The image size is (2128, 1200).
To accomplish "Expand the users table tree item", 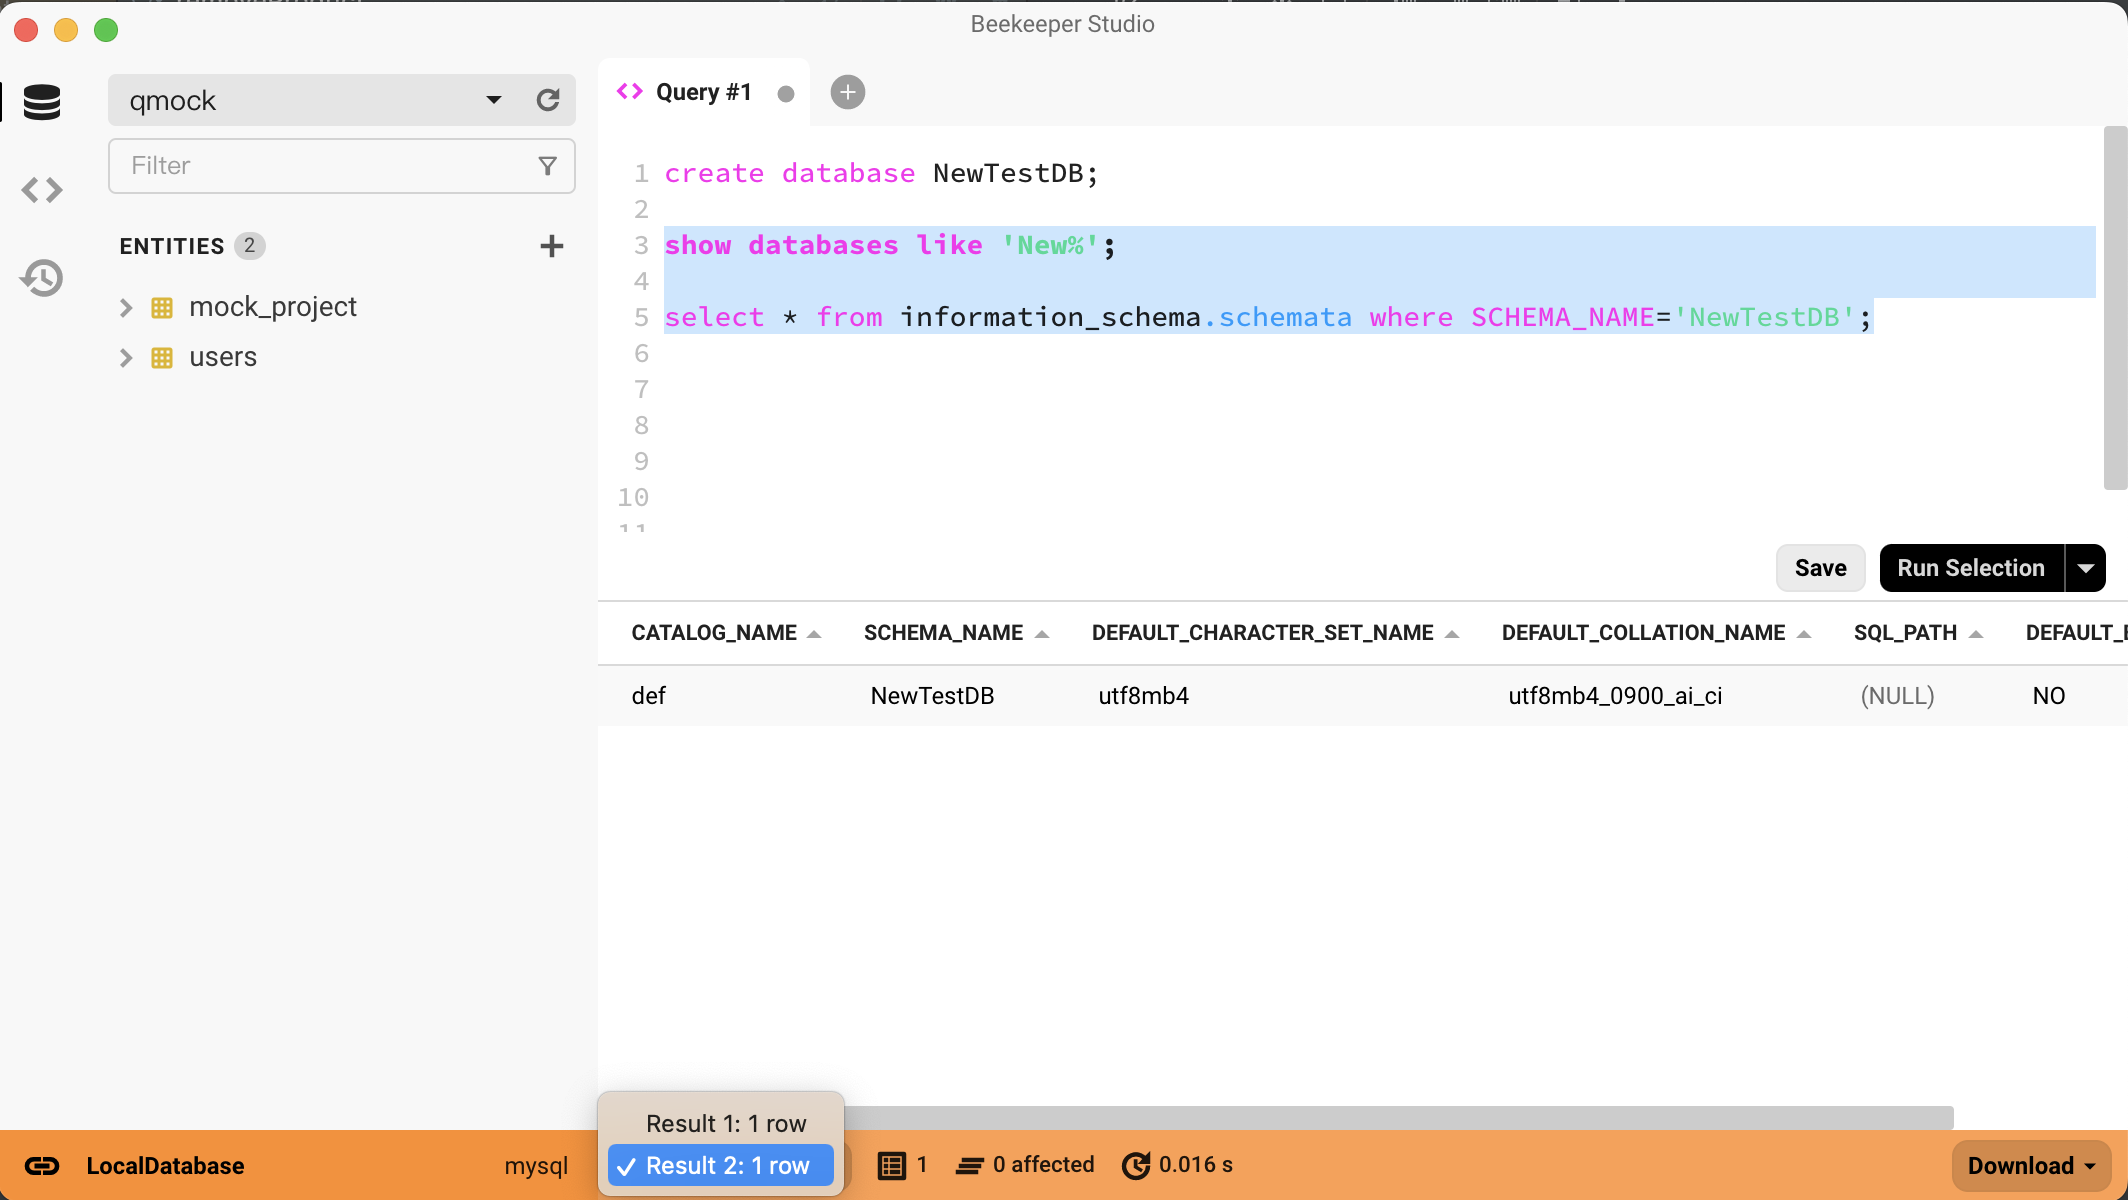I will (126, 357).
